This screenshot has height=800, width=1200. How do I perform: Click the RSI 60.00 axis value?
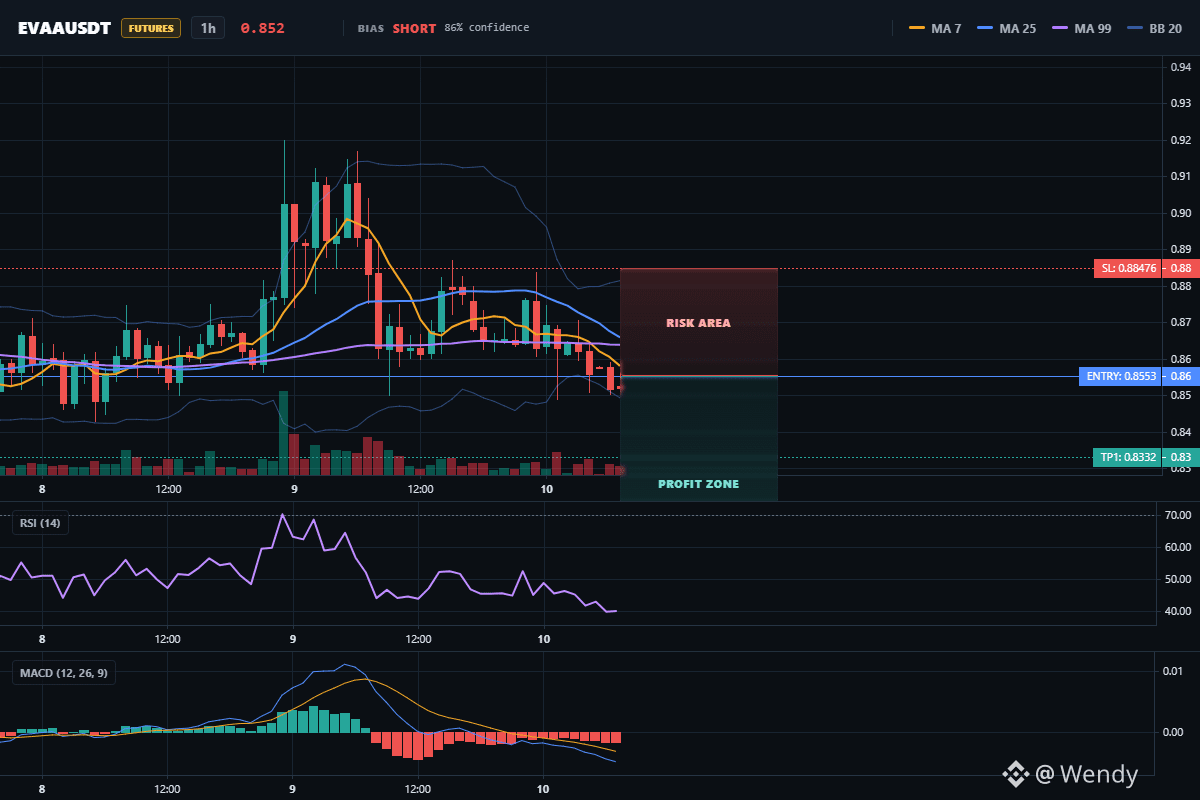pyautogui.click(x=1177, y=547)
